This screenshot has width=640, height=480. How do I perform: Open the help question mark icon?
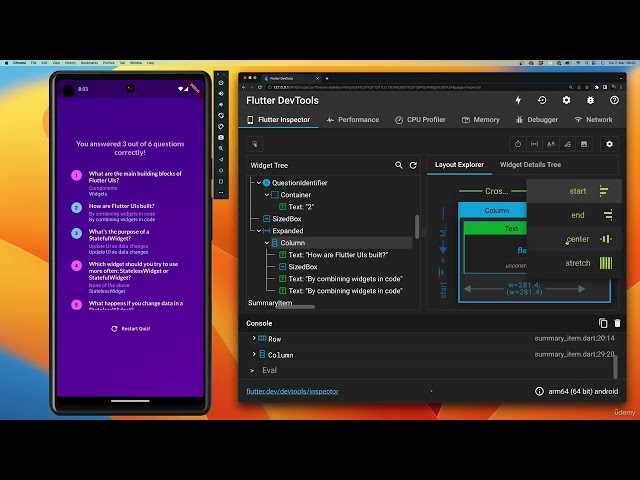(x=614, y=100)
